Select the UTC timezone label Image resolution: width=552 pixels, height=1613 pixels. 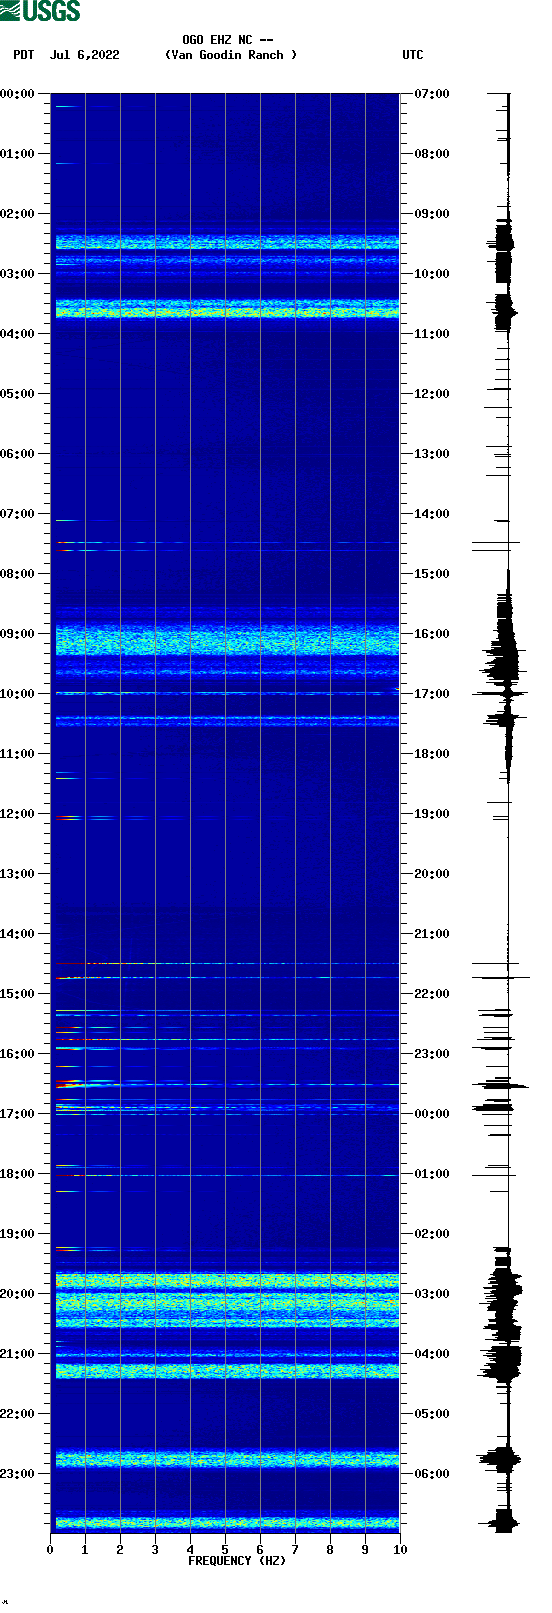tap(413, 55)
